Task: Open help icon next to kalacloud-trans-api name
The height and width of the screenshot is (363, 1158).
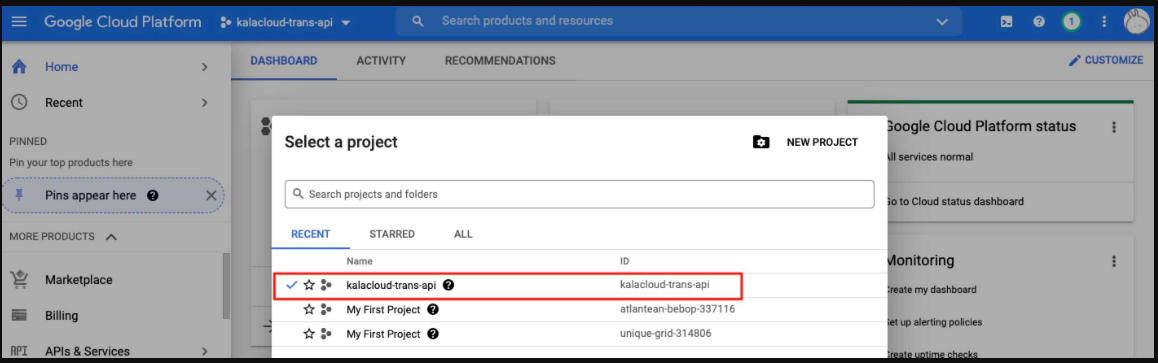Action: tap(448, 285)
